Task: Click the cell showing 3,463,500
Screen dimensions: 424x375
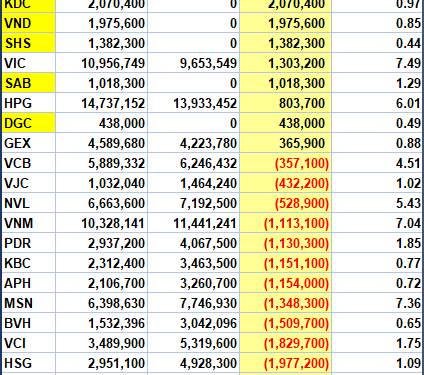Action: (x=194, y=263)
